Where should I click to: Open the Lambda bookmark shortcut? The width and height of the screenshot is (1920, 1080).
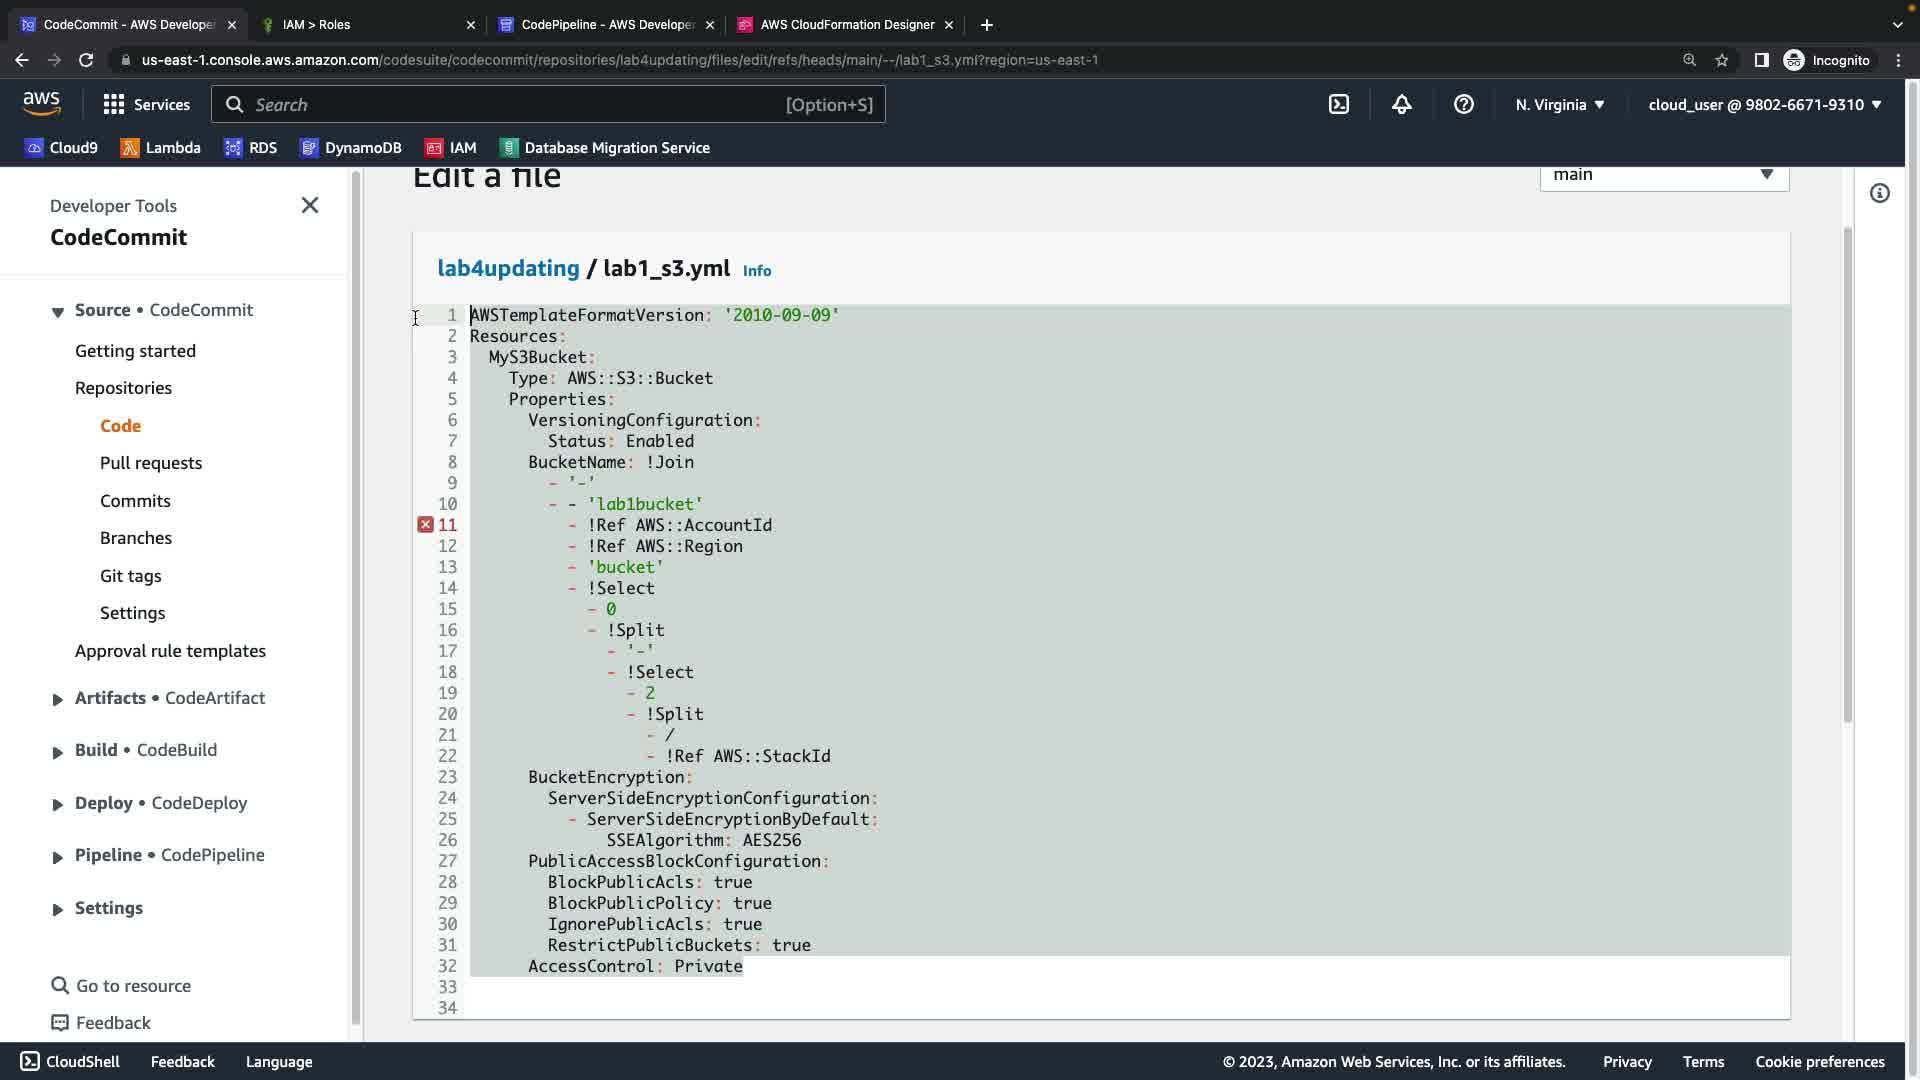(x=160, y=147)
